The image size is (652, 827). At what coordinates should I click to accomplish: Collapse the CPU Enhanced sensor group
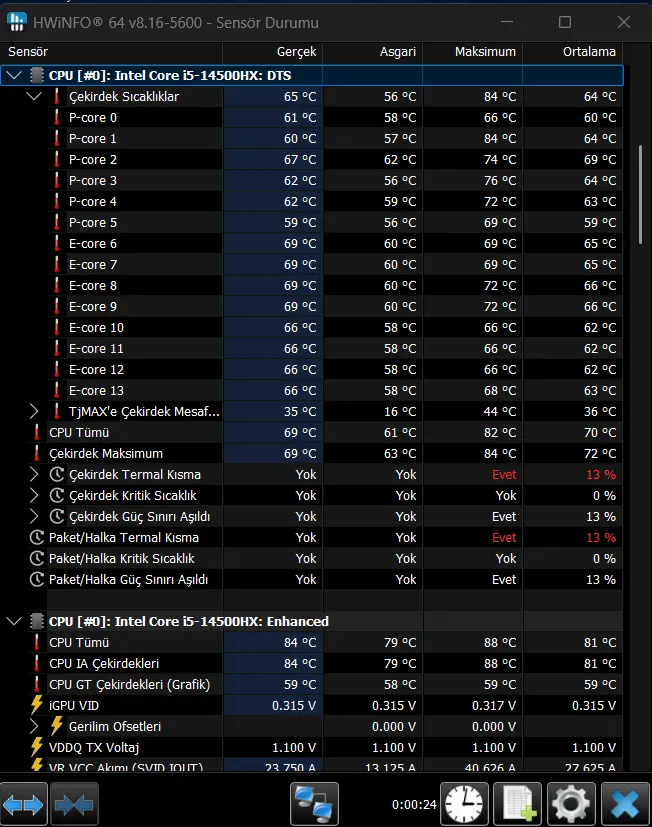(14, 621)
